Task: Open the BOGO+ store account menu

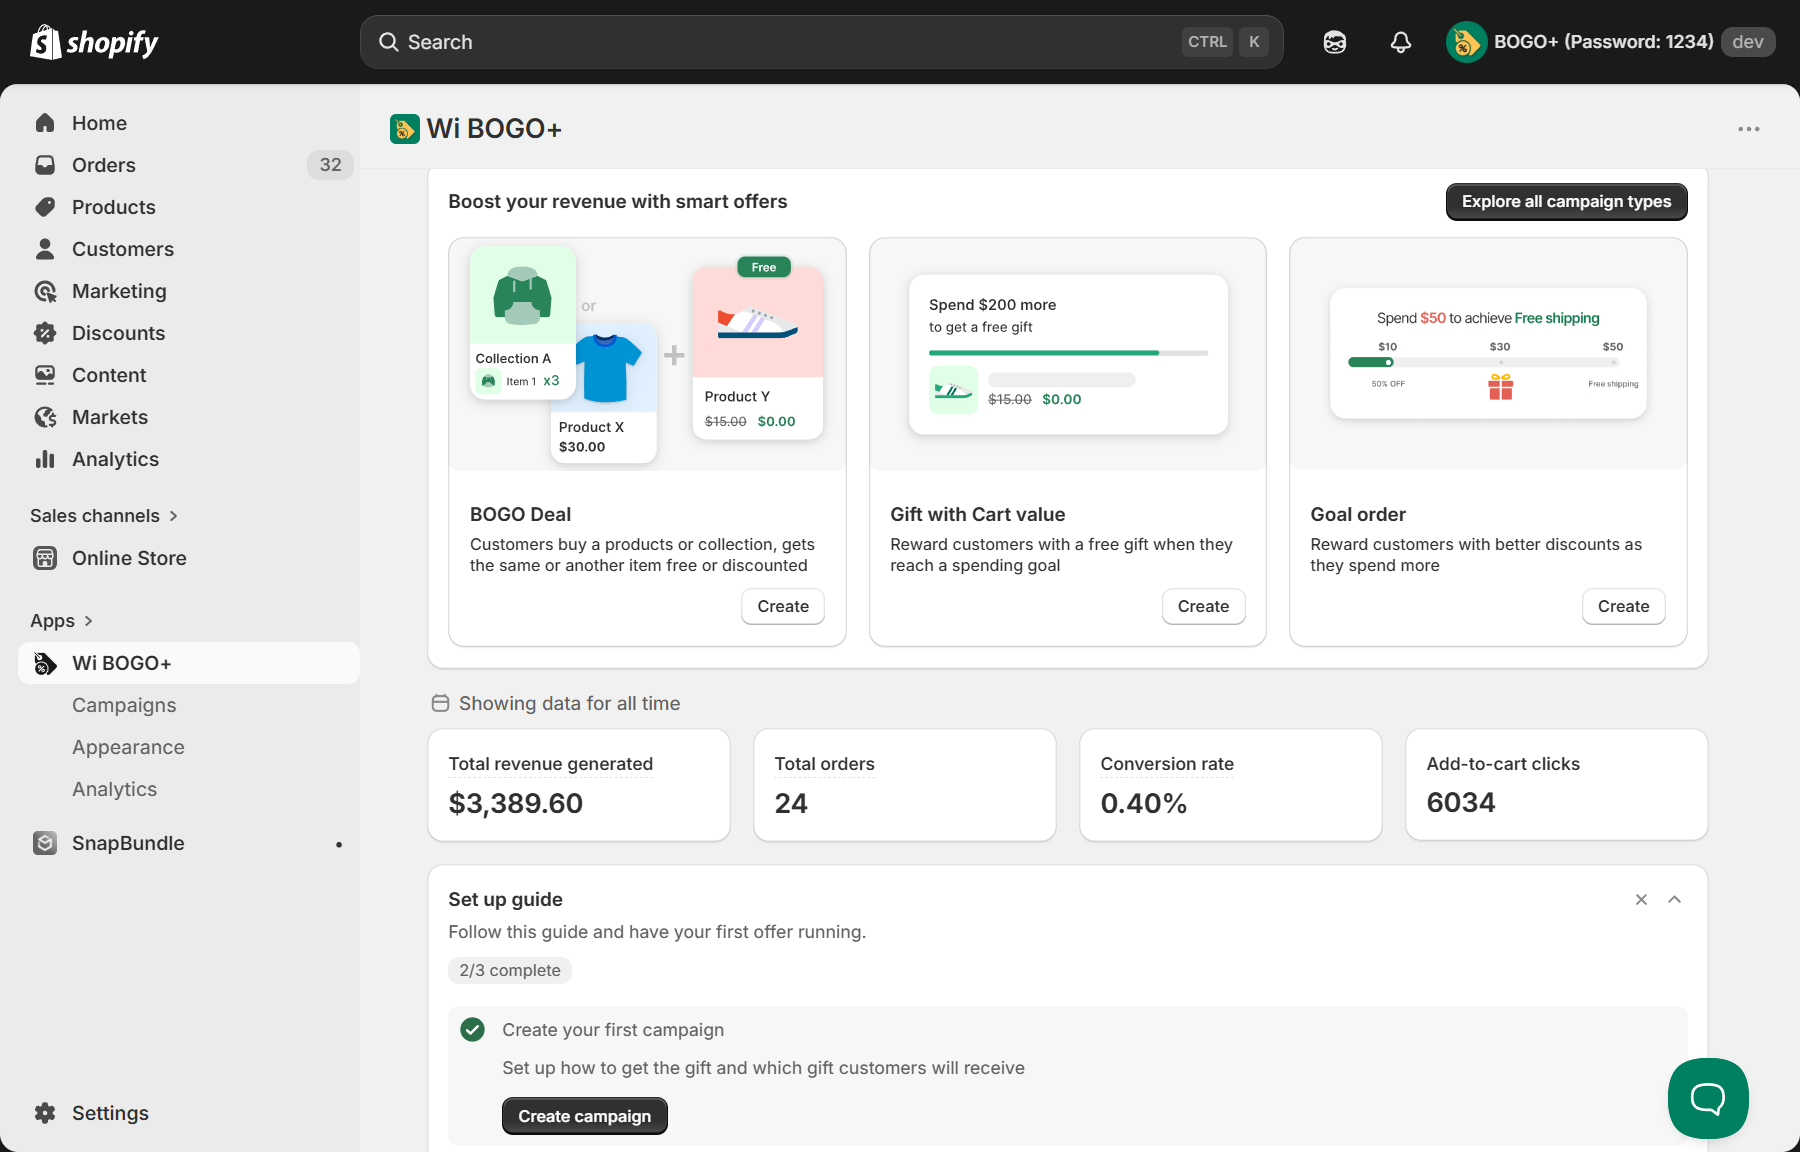Action: point(1610,42)
